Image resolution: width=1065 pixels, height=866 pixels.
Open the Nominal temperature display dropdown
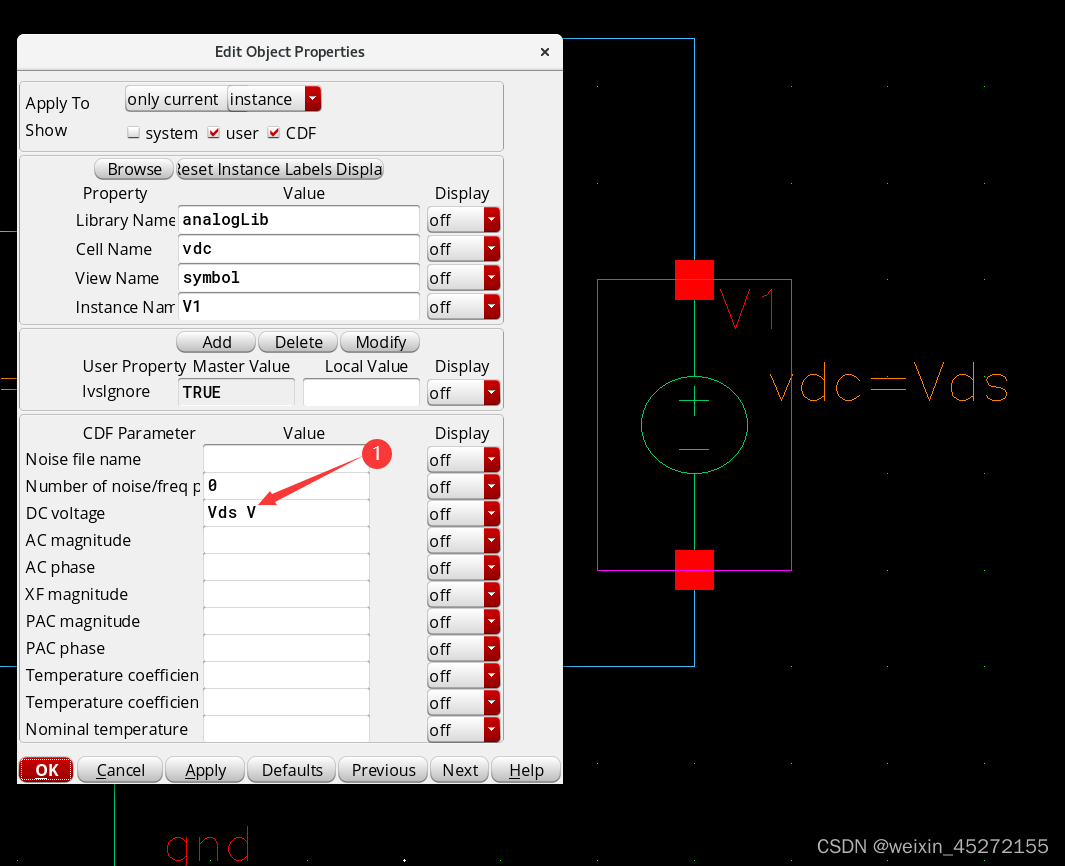pyautogui.click(x=489, y=729)
